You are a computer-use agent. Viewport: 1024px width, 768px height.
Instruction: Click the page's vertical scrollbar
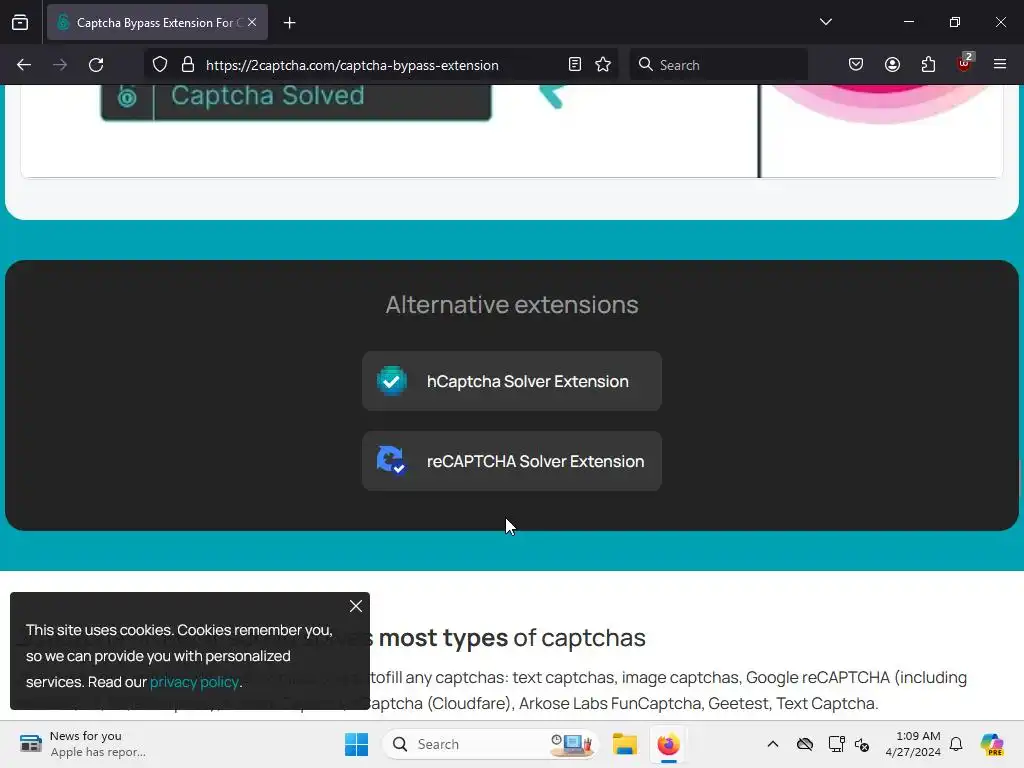coord(1020,480)
